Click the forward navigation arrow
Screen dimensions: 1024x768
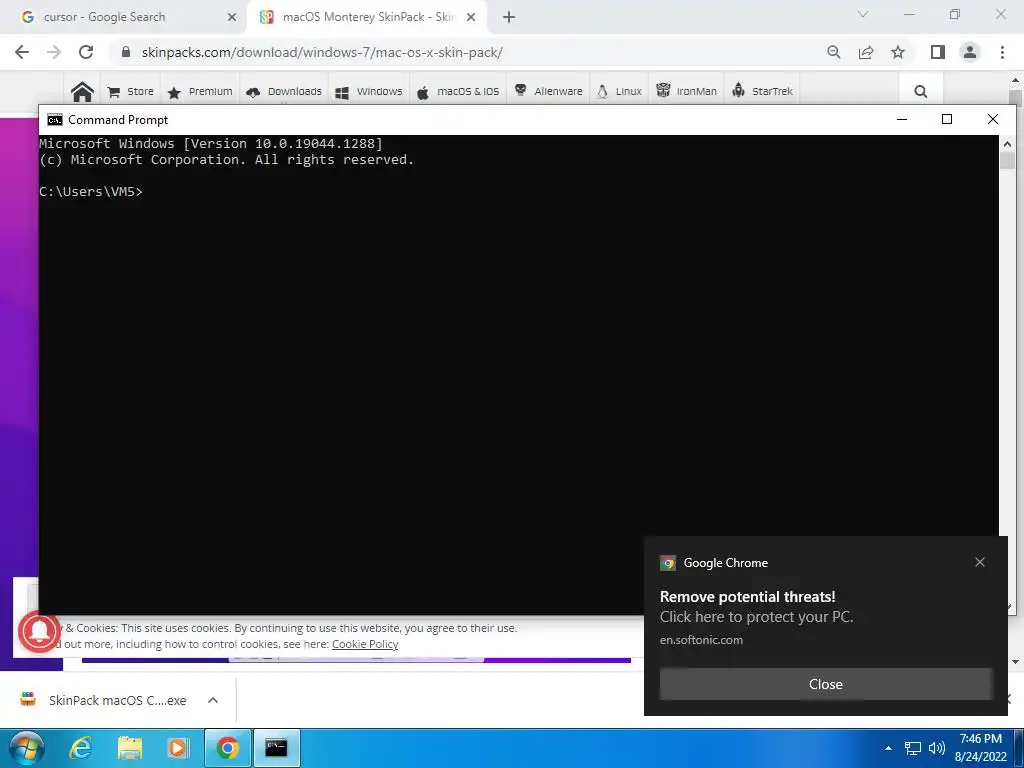(x=54, y=52)
